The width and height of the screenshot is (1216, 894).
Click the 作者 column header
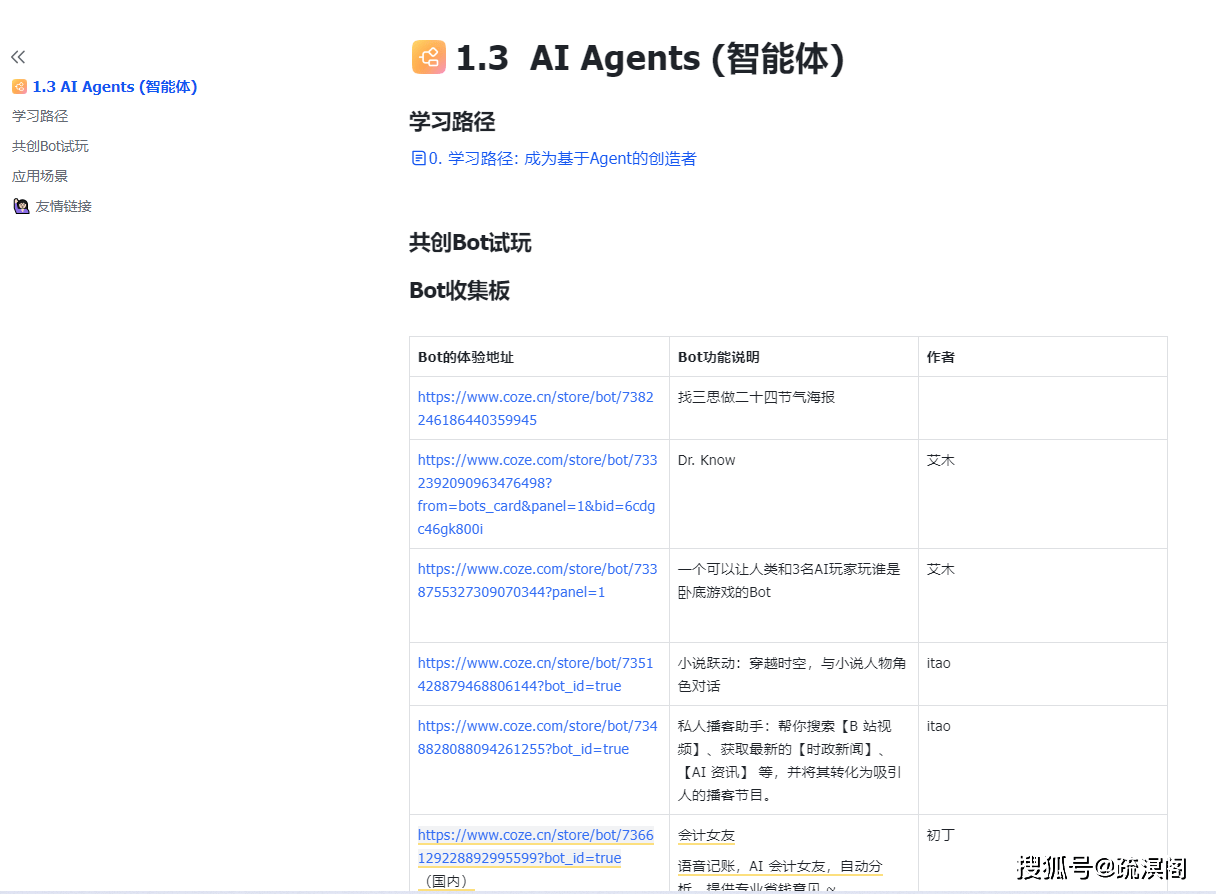(940, 357)
